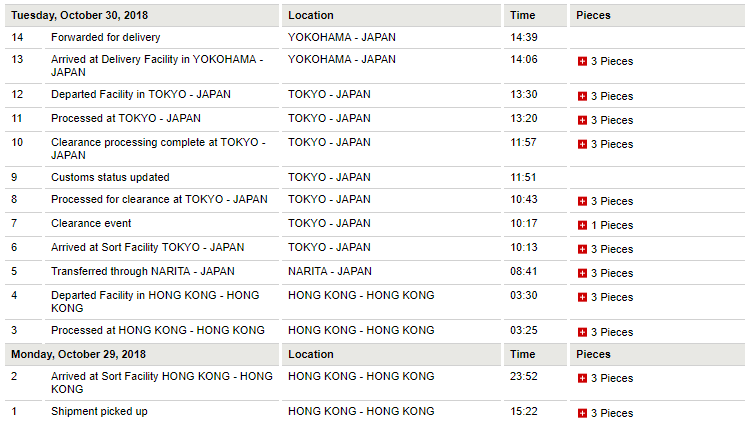This screenshot has width=749, height=426.
Task: Click plus icon on Clearance processing complete row
Action: (x=583, y=144)
